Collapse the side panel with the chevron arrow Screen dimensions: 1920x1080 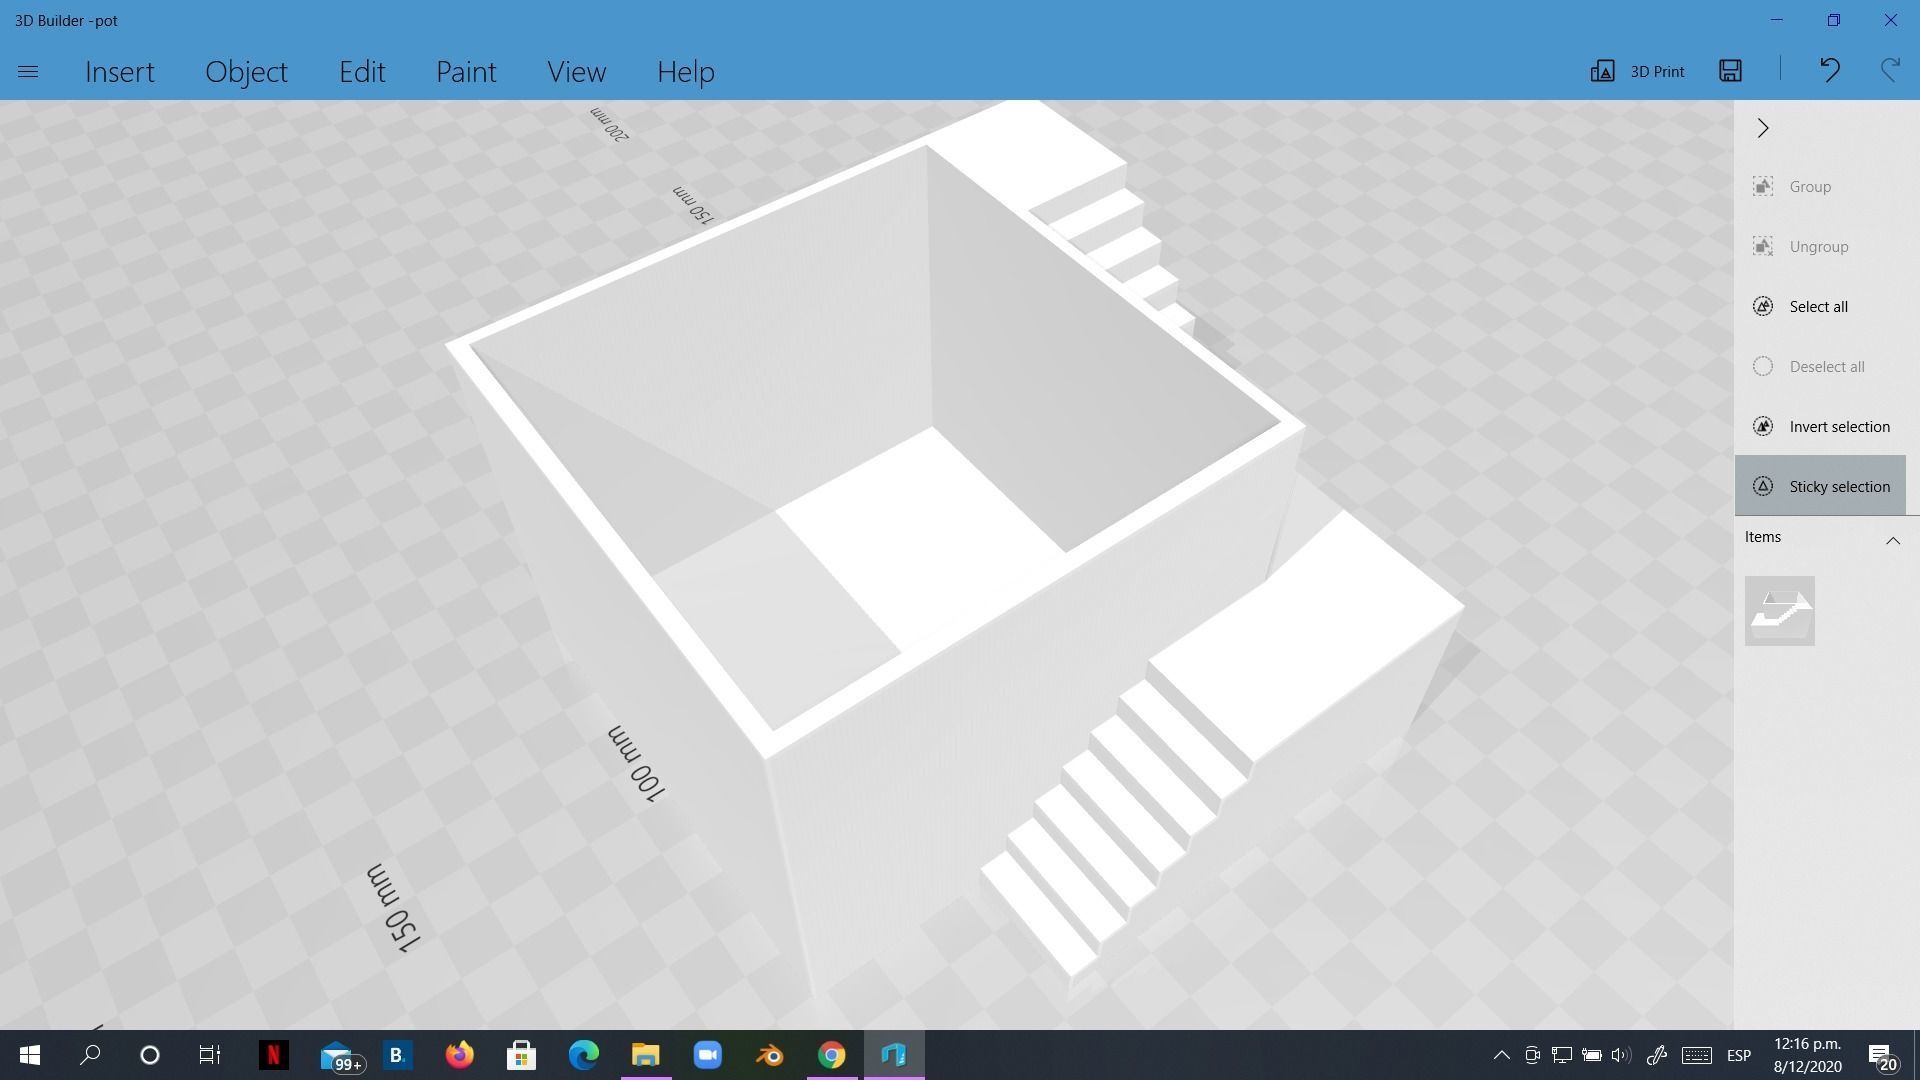[x=1763, y=128]
